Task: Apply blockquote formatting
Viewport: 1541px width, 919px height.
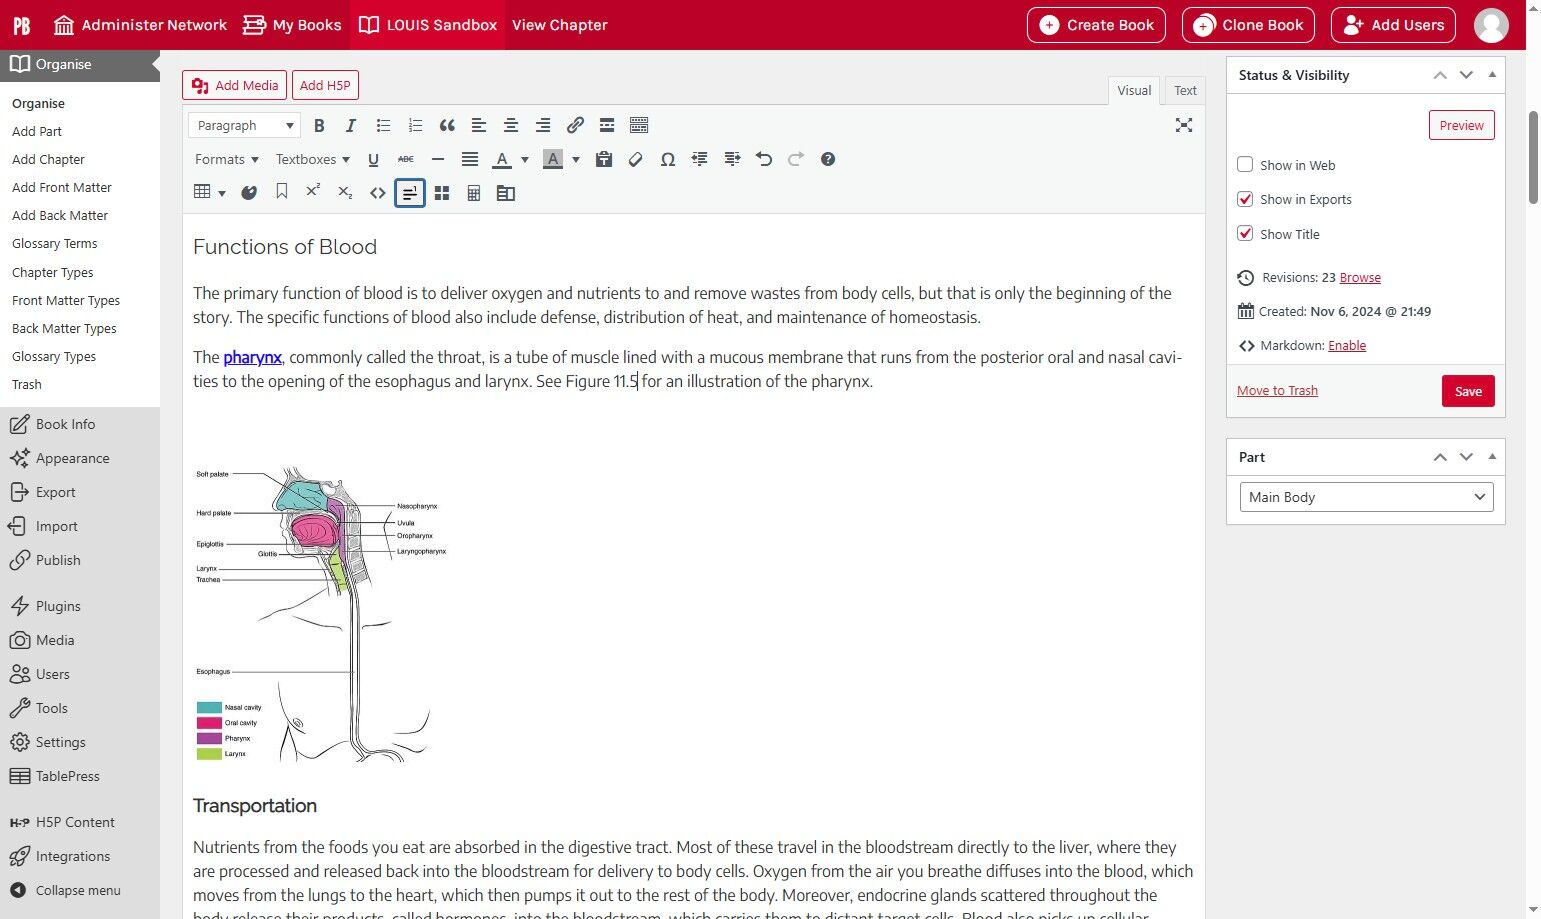Action: click(x=447, y=125)
